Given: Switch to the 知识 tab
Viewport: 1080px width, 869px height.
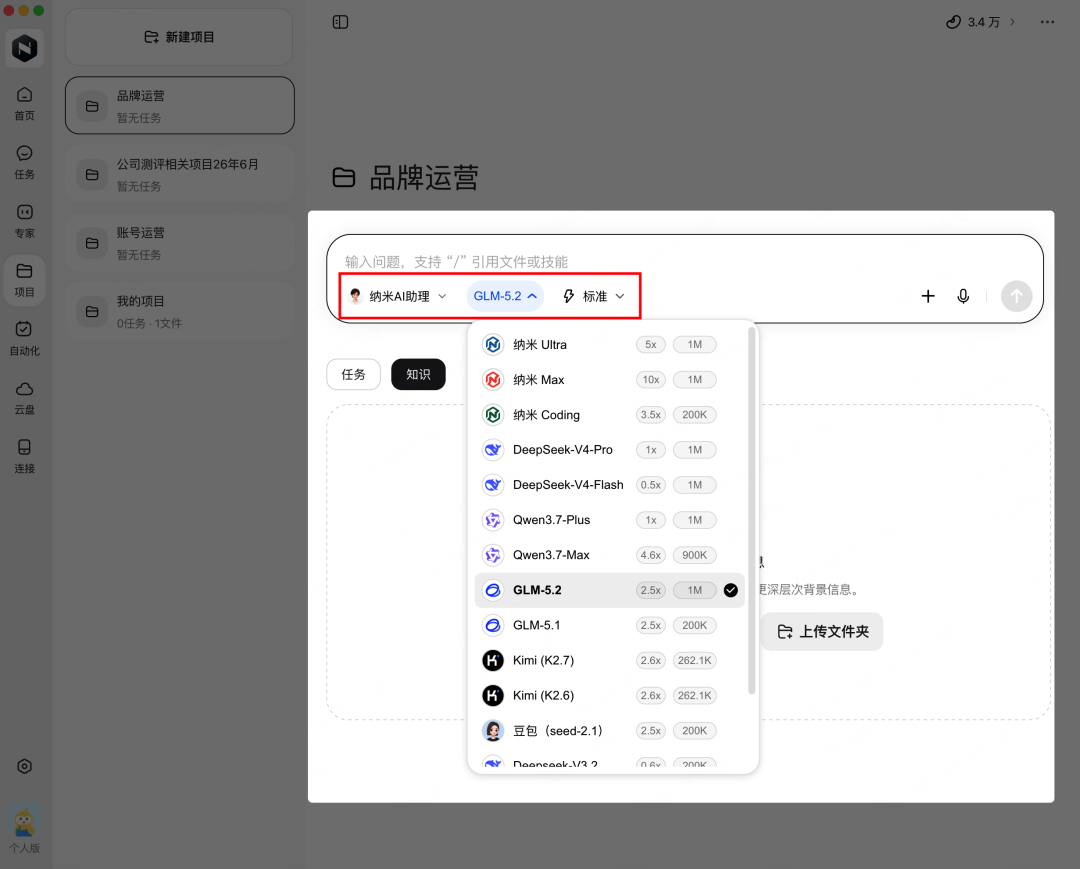Looking at the screenshot, I should coord(418,375).
